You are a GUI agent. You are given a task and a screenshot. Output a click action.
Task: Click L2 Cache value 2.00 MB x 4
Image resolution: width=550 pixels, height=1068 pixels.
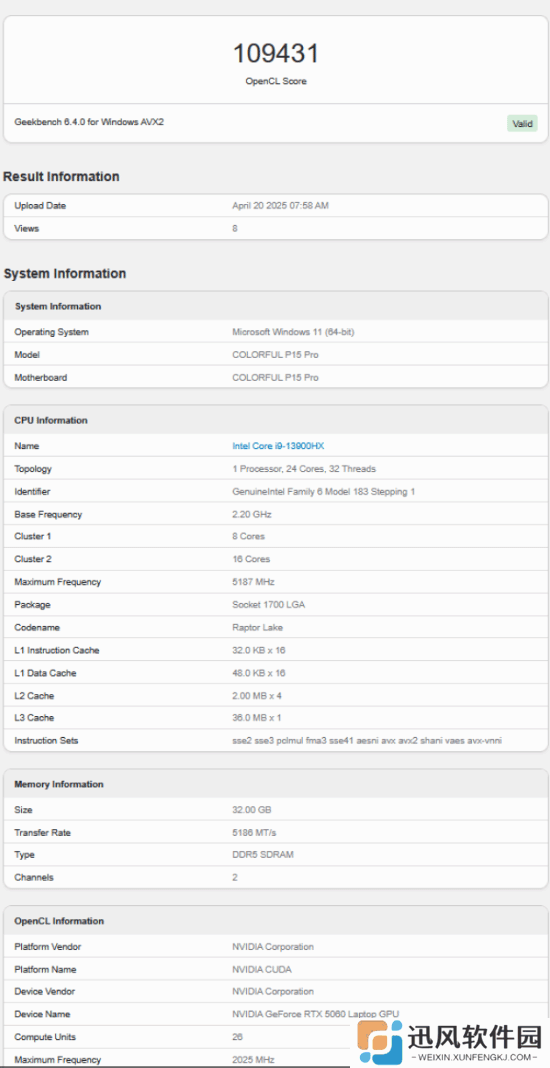pyautogui.click(x=256, y=696)
